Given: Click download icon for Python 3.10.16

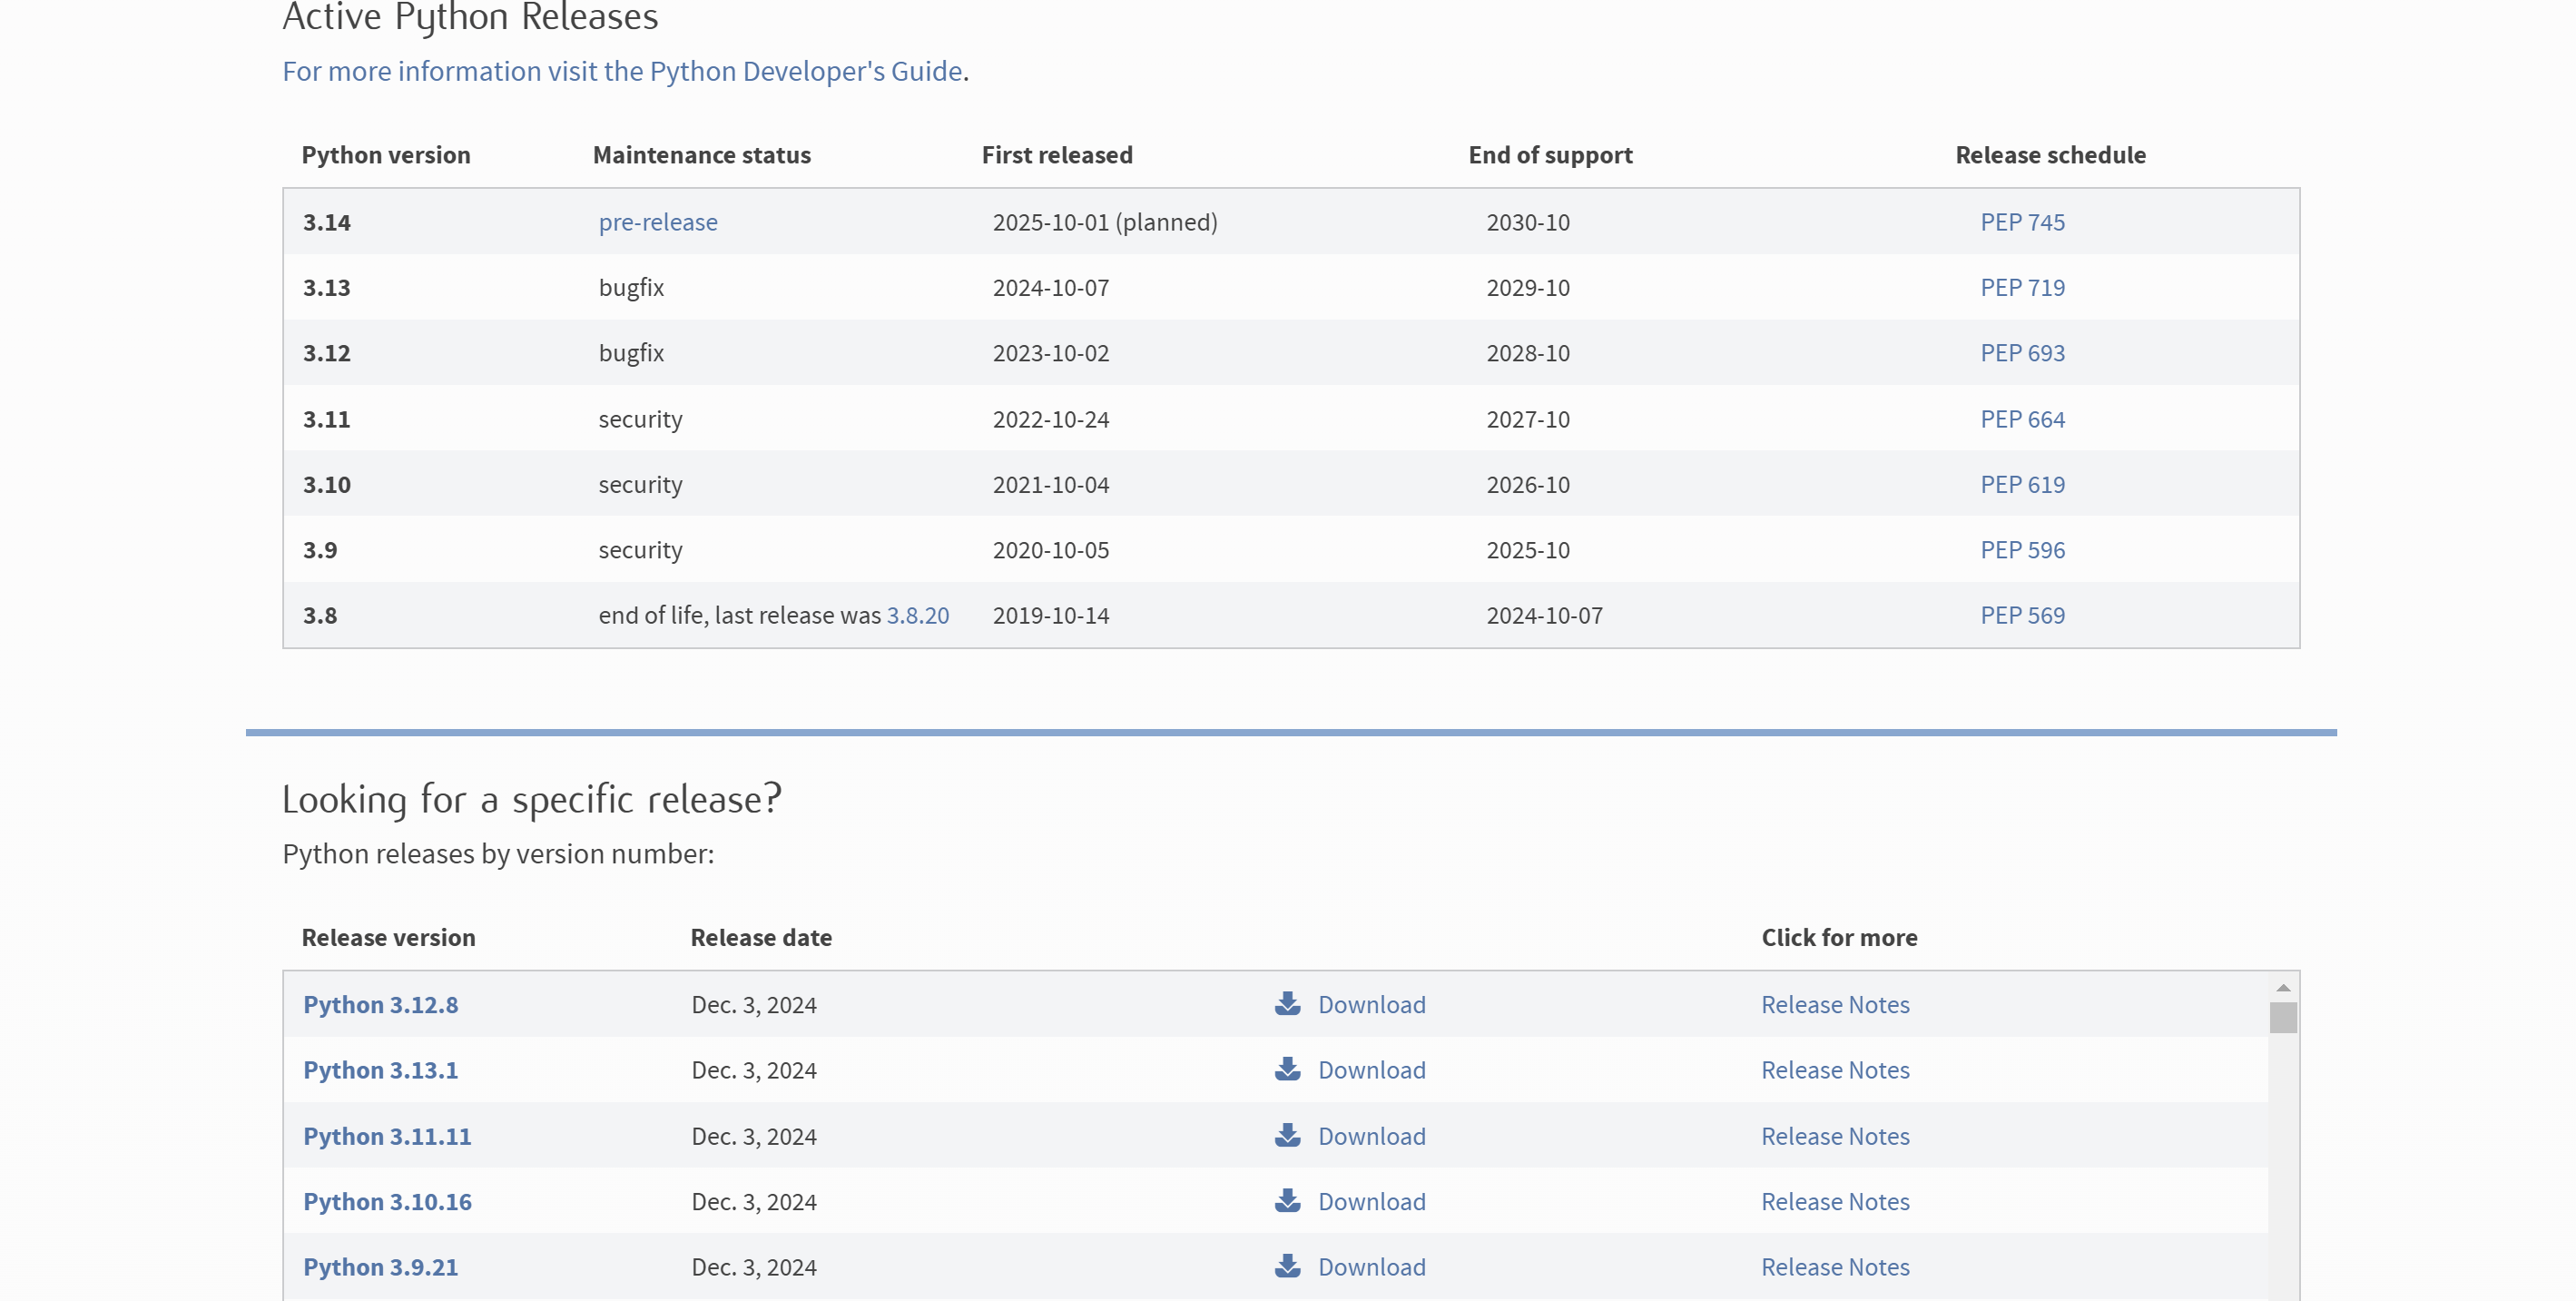Looking at the screenshot, I should point(1287,1200).
